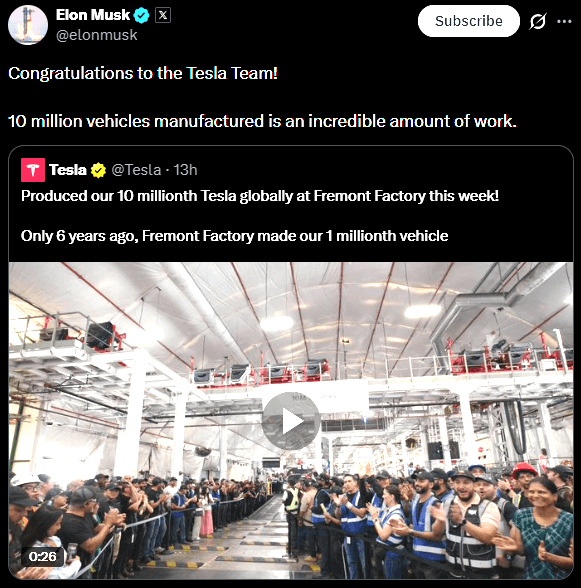Click the 'Only 6 years ago' text line
Screen dimensions: 581x588
(x=234, y=236)
